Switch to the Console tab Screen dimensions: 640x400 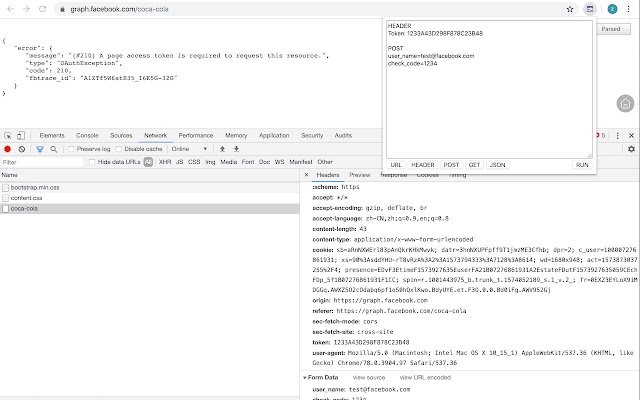pyautogui.click(x=87, y=136)
